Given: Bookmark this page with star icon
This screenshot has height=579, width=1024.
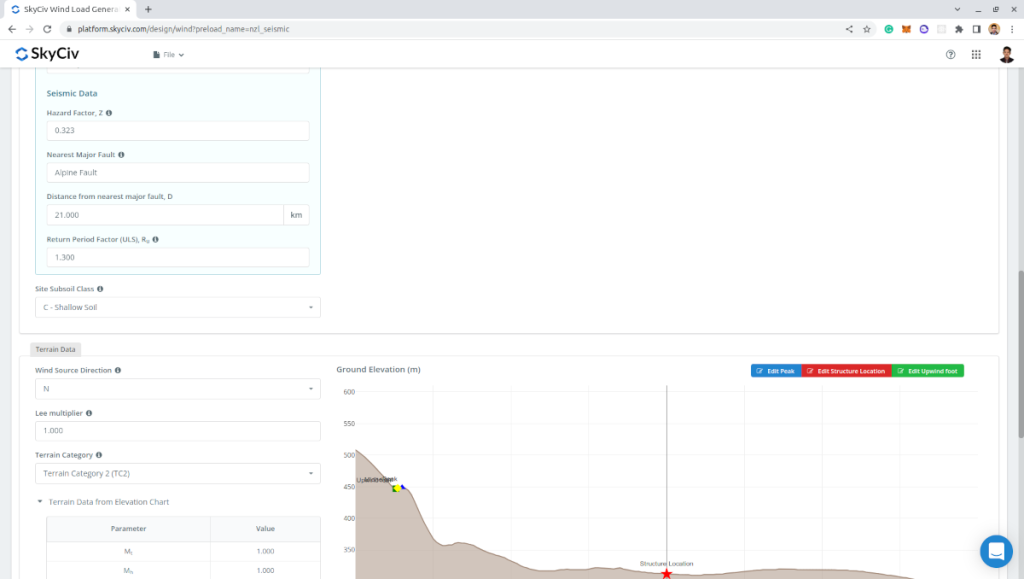Looking at the screenshot, I should [x=866, y=29].
